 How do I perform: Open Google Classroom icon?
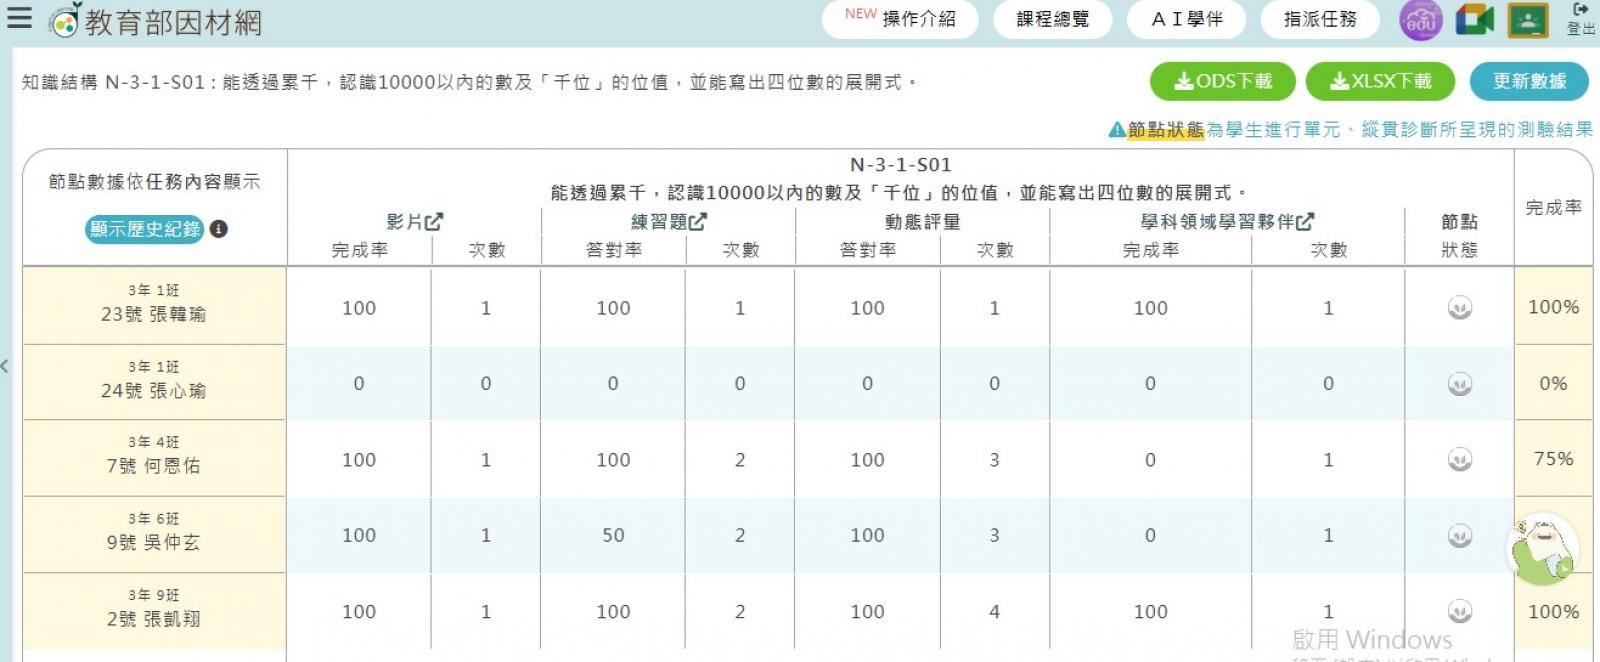[1527, 20]
